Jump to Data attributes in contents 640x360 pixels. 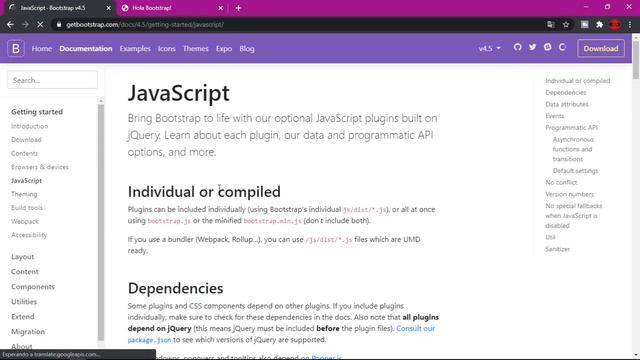[567, 104]
